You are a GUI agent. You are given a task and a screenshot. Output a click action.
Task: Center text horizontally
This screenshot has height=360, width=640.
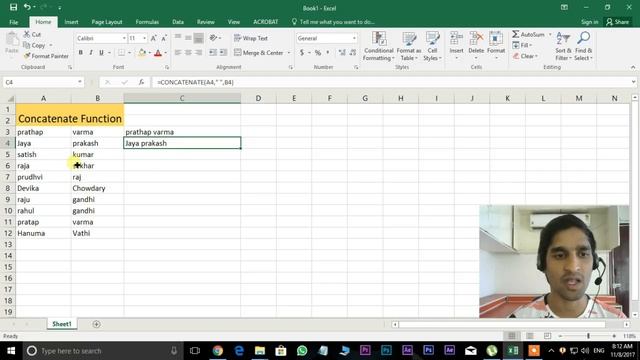[188, 53]
